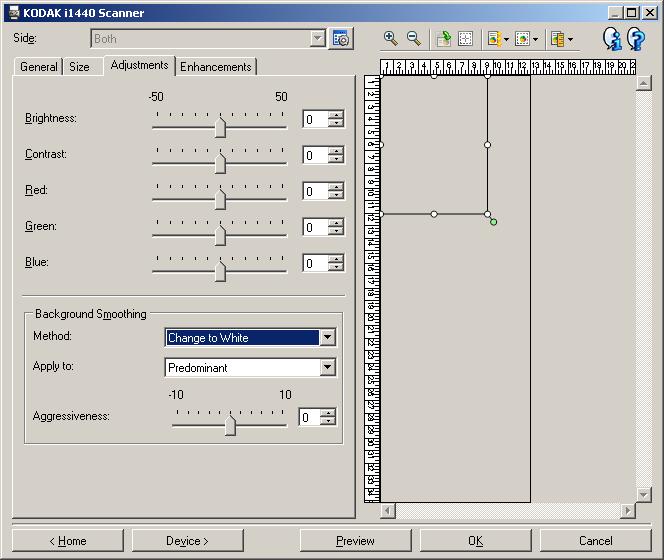Open the Method dropdown arrow
This screenshot has height=560, width=664.
(x=328, y=338)
